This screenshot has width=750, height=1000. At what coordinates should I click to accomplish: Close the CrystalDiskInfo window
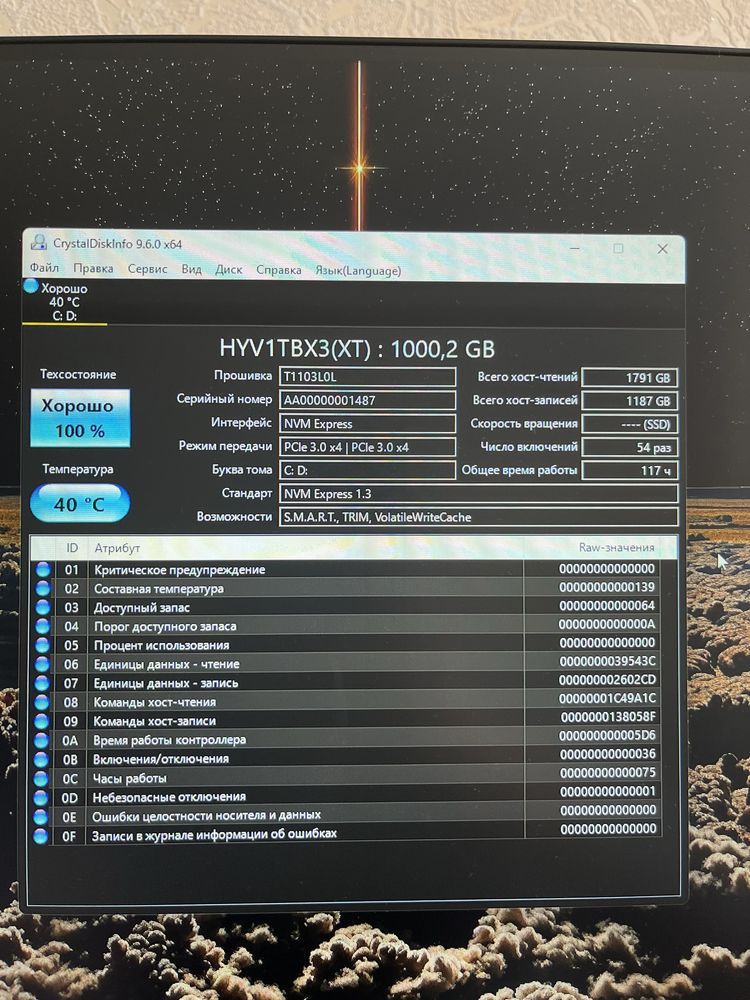pyautogui.click(x=663, y=249)
